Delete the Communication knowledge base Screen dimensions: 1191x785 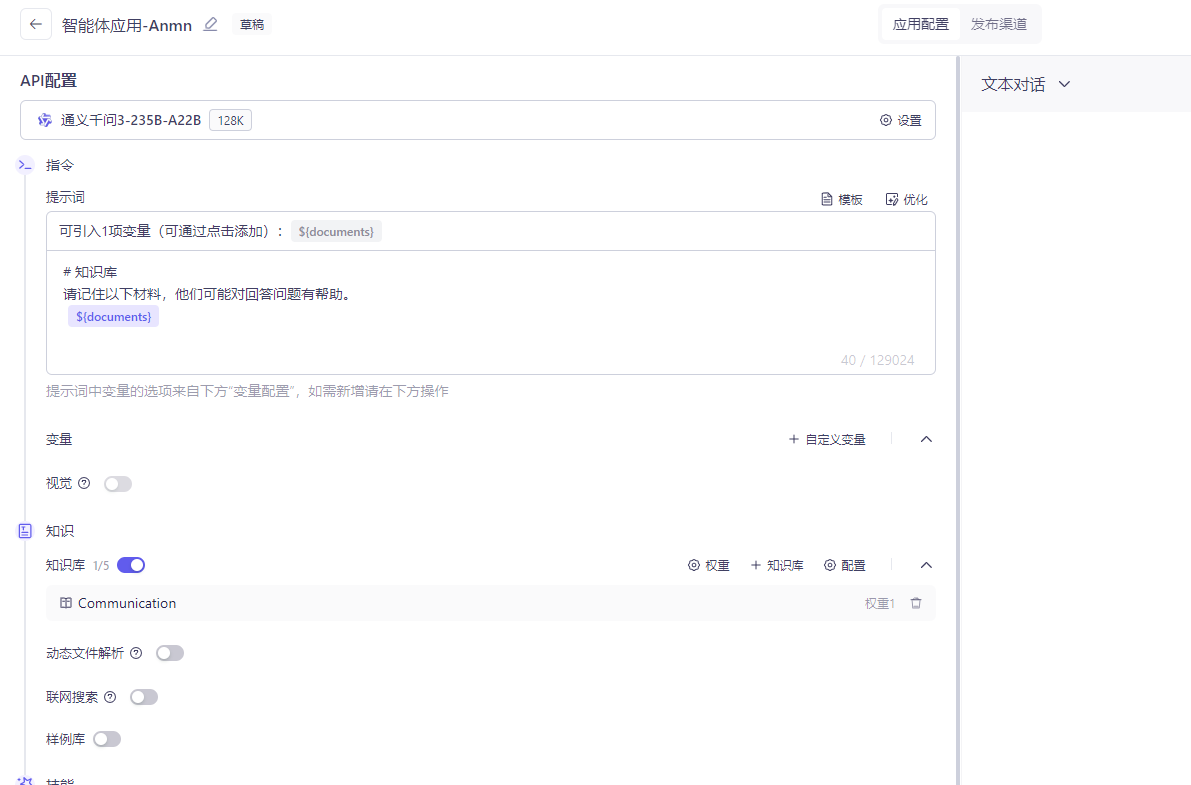point(916,603)
